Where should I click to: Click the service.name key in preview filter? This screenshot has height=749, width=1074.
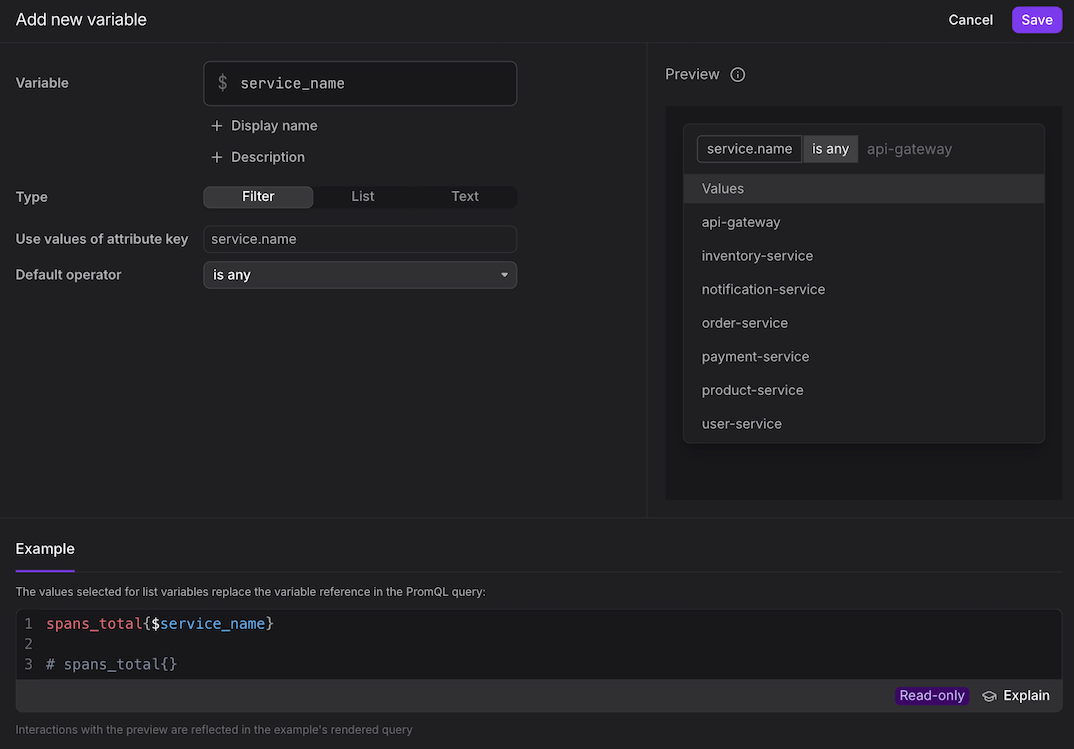coord(749,149)
